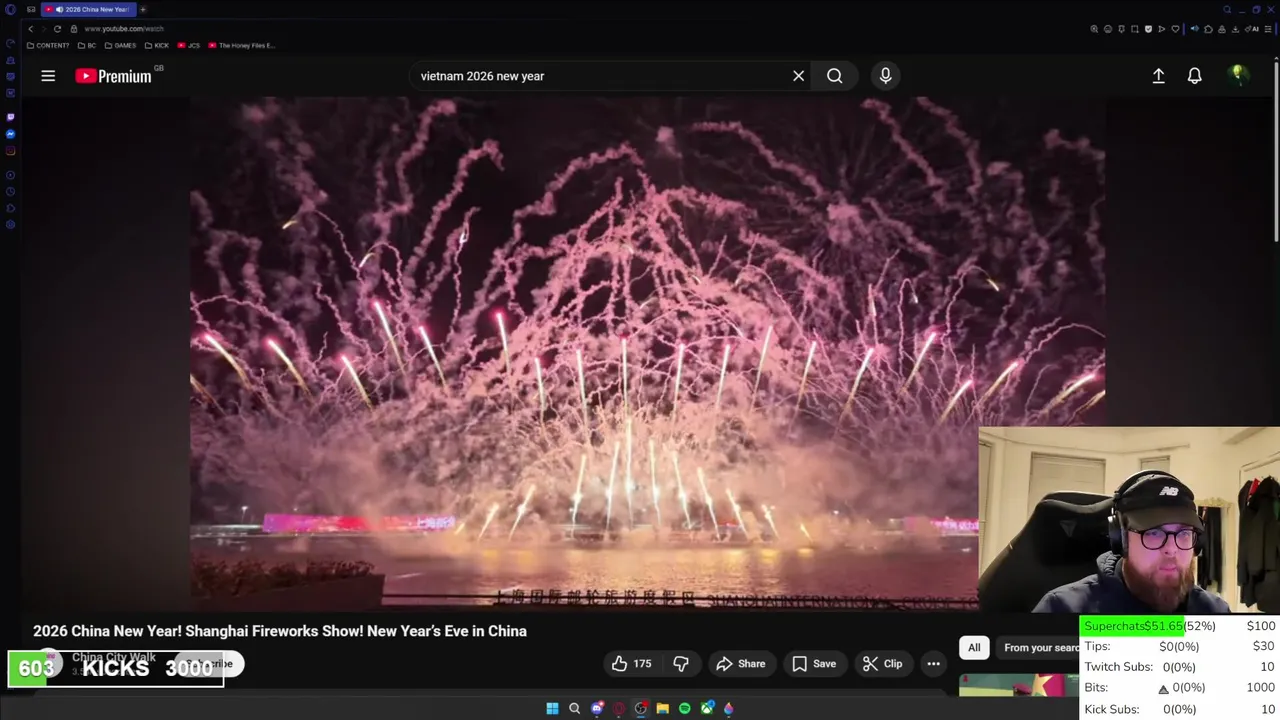Open Spotify from the taskbar
The height and width of the screenshot is (720, 1280).
[x=684, y=708]
